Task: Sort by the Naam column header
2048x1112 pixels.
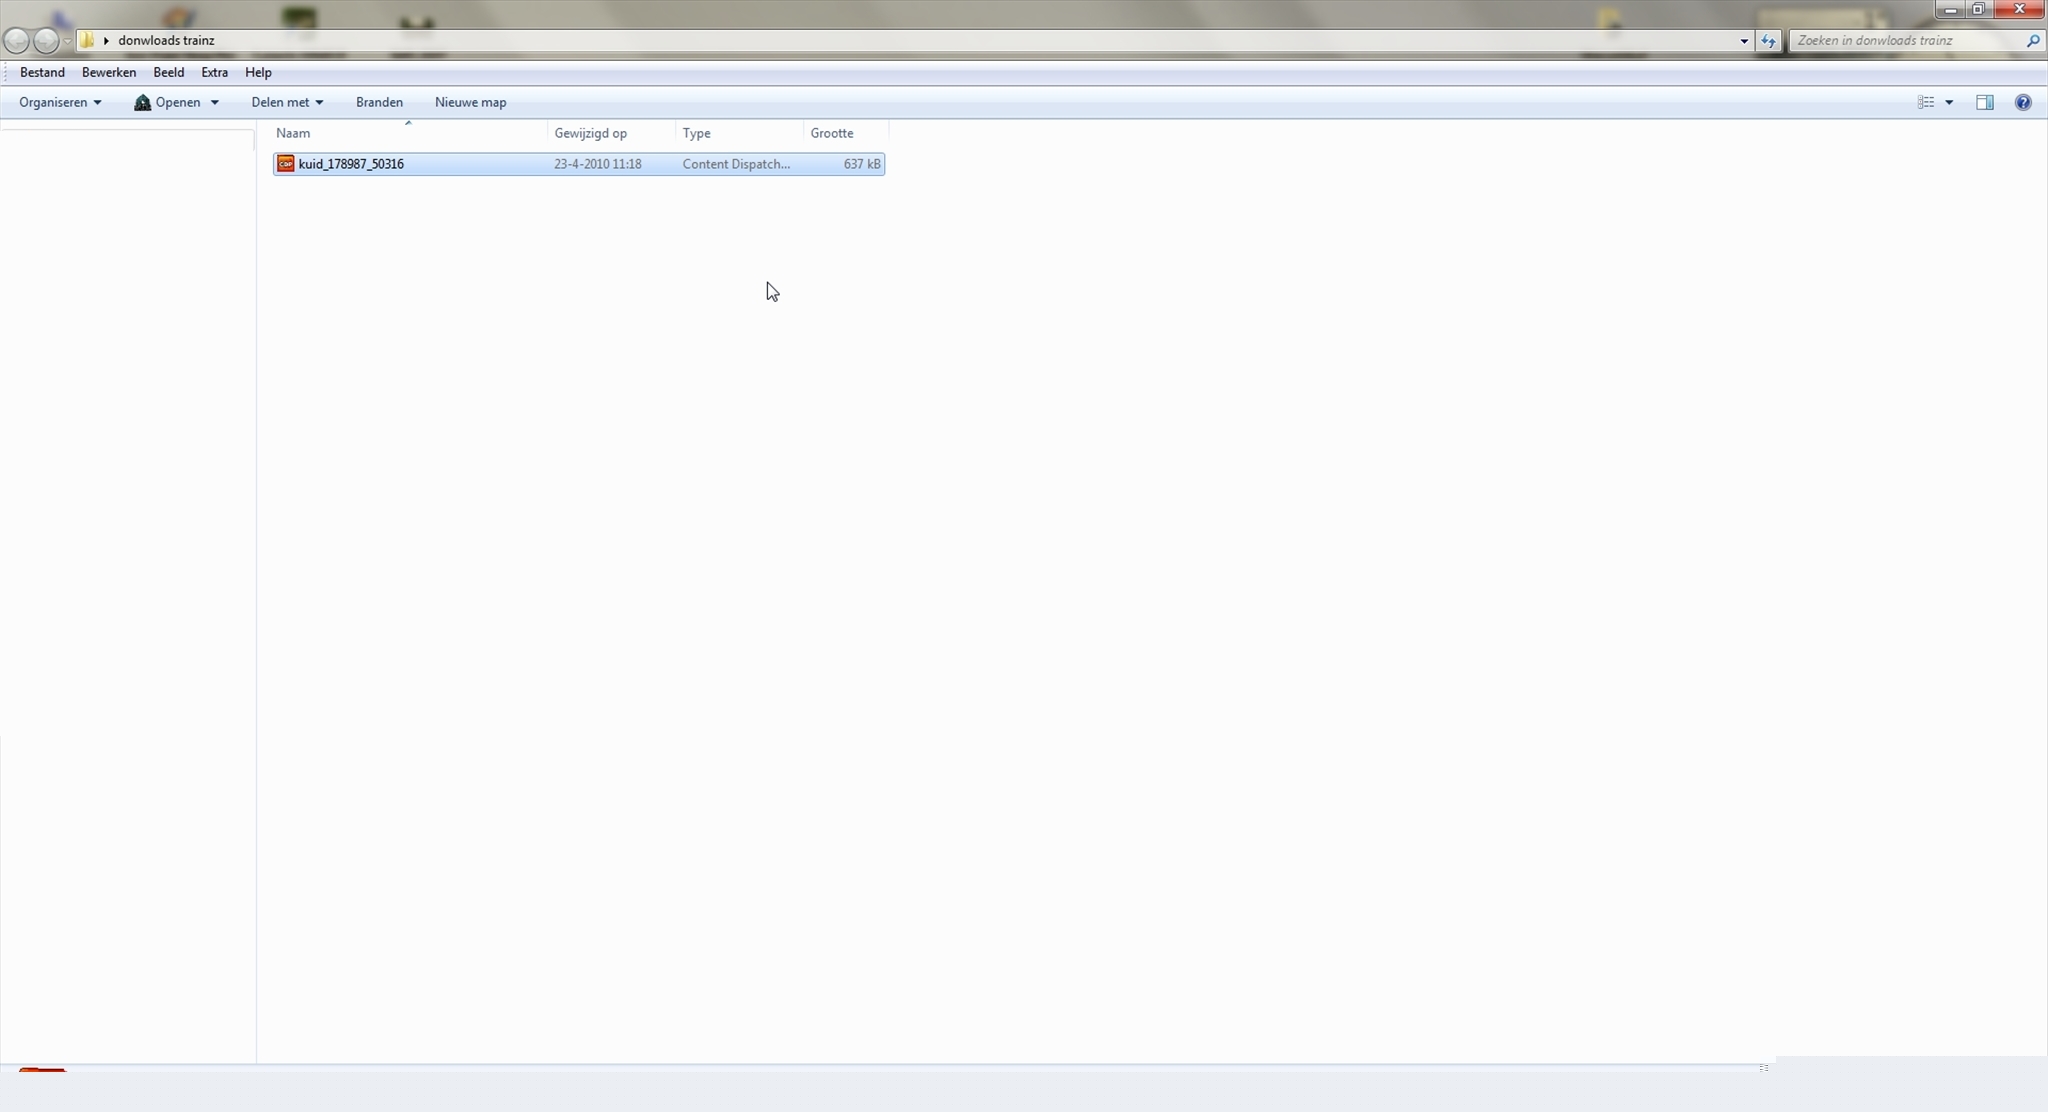Action: point(409,133)
